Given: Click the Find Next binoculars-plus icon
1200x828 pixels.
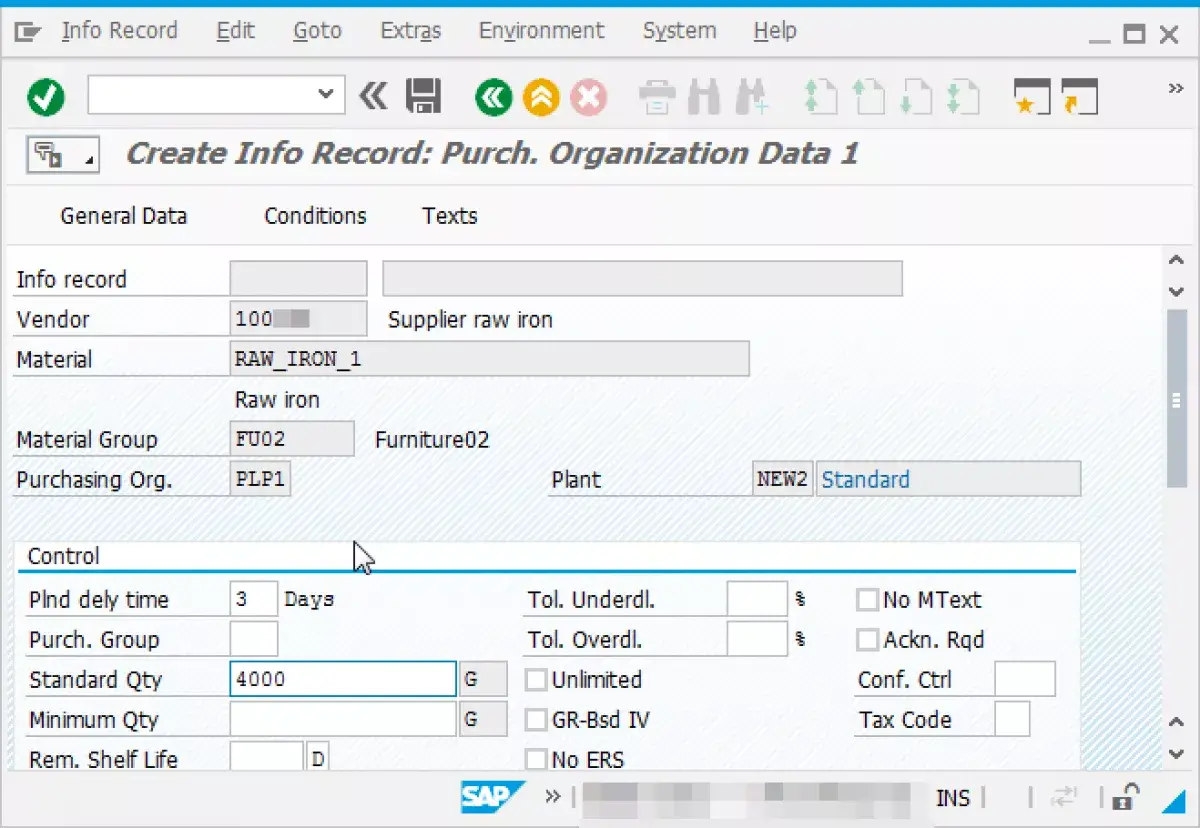Looking at the screenshot, I should pyautogui.click(x=750, y=96).
